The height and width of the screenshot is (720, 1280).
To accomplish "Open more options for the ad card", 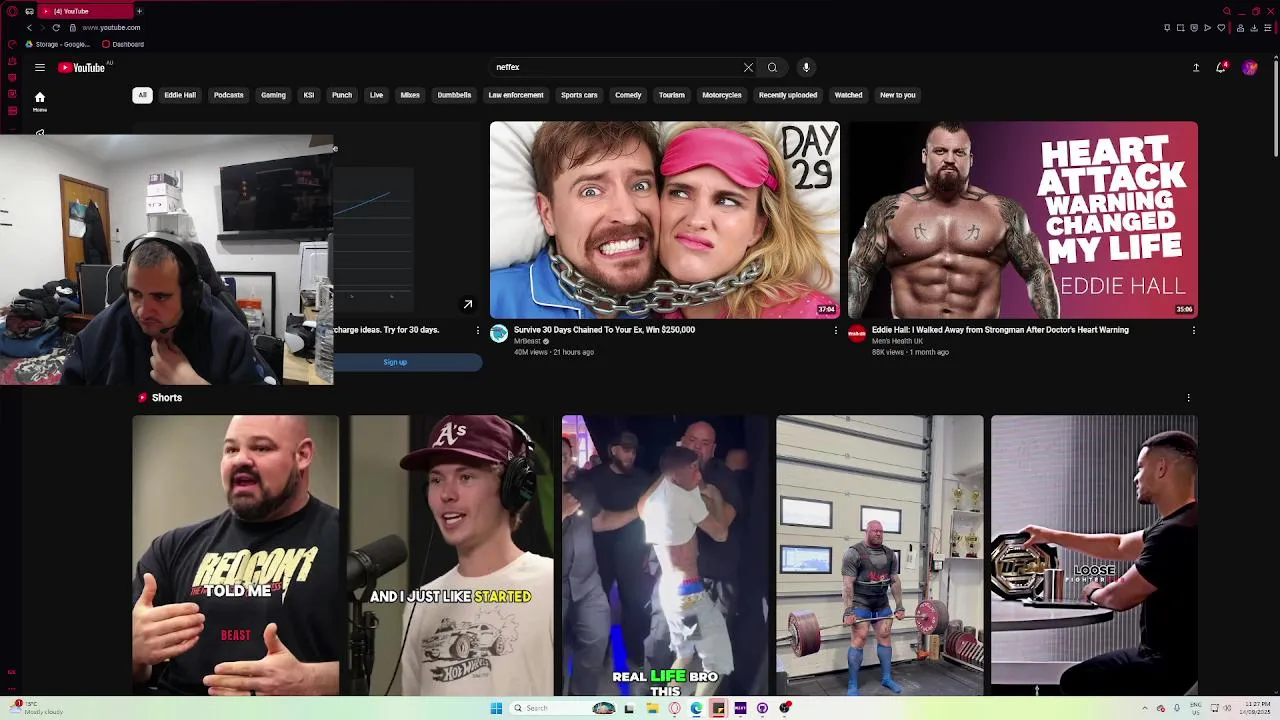I will coord(477,330).
